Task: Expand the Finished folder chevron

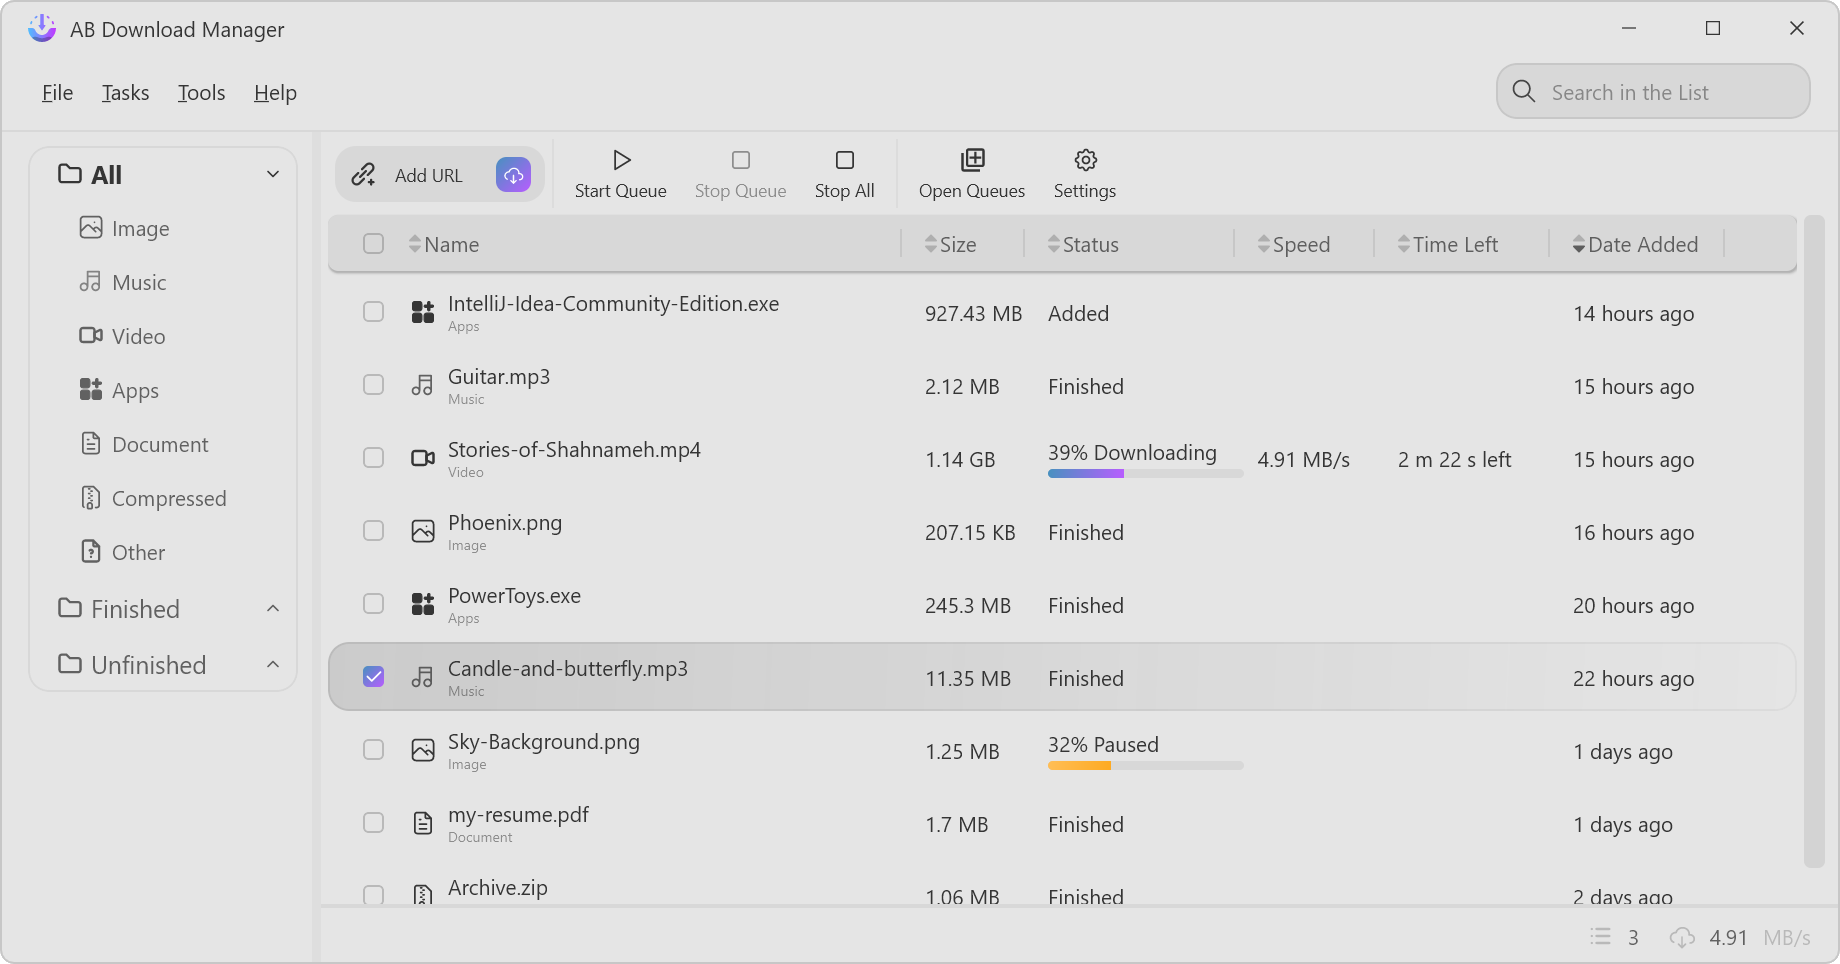Action: tap(272, 609)
